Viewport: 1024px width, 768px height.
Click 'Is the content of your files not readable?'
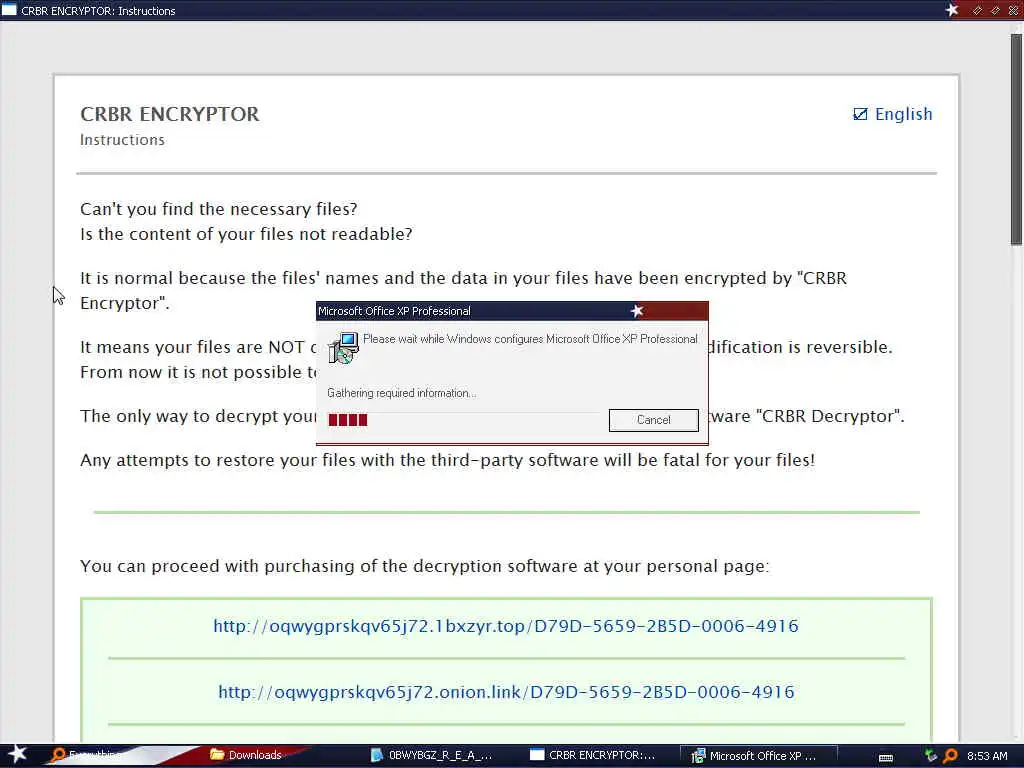[246, 234]
